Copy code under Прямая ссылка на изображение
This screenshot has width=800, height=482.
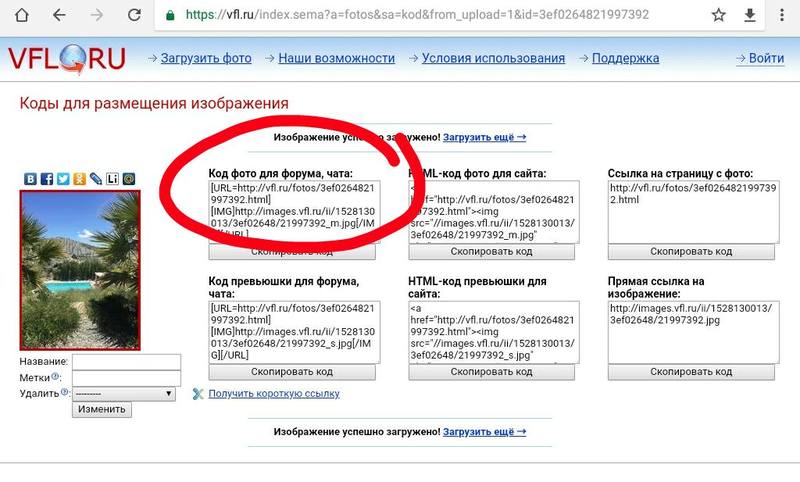tap(691, 372)
